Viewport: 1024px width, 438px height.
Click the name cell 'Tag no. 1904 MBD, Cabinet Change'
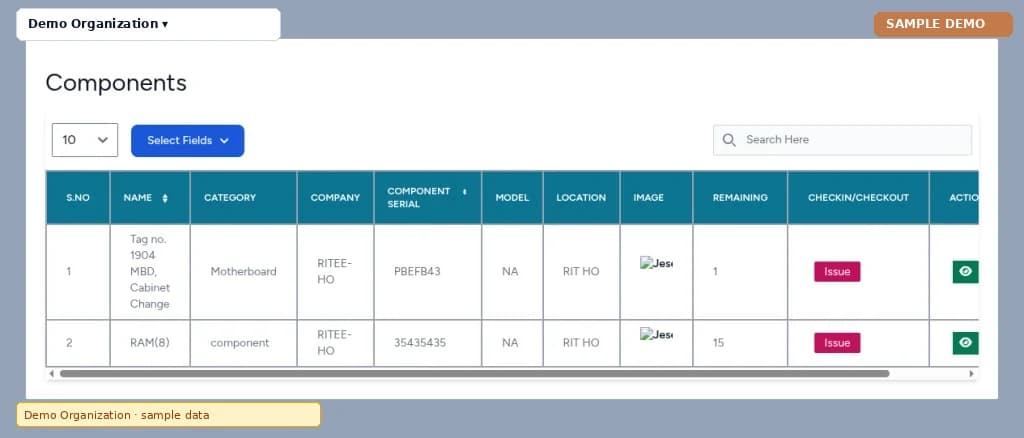coord(150,272)
